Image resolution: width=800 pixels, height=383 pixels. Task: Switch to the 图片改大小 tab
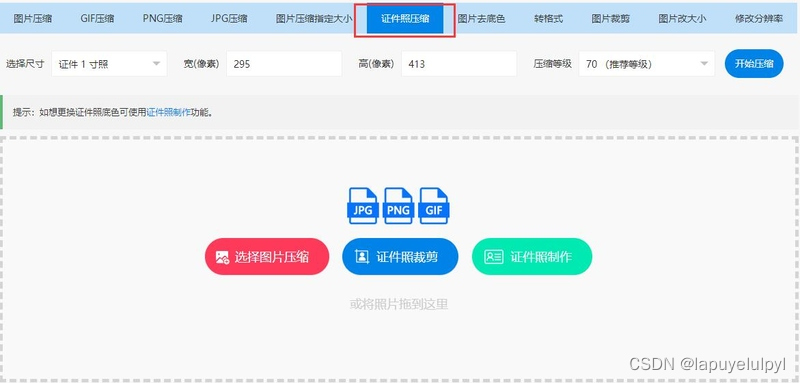pyautogui.click(x=682, y=19)
